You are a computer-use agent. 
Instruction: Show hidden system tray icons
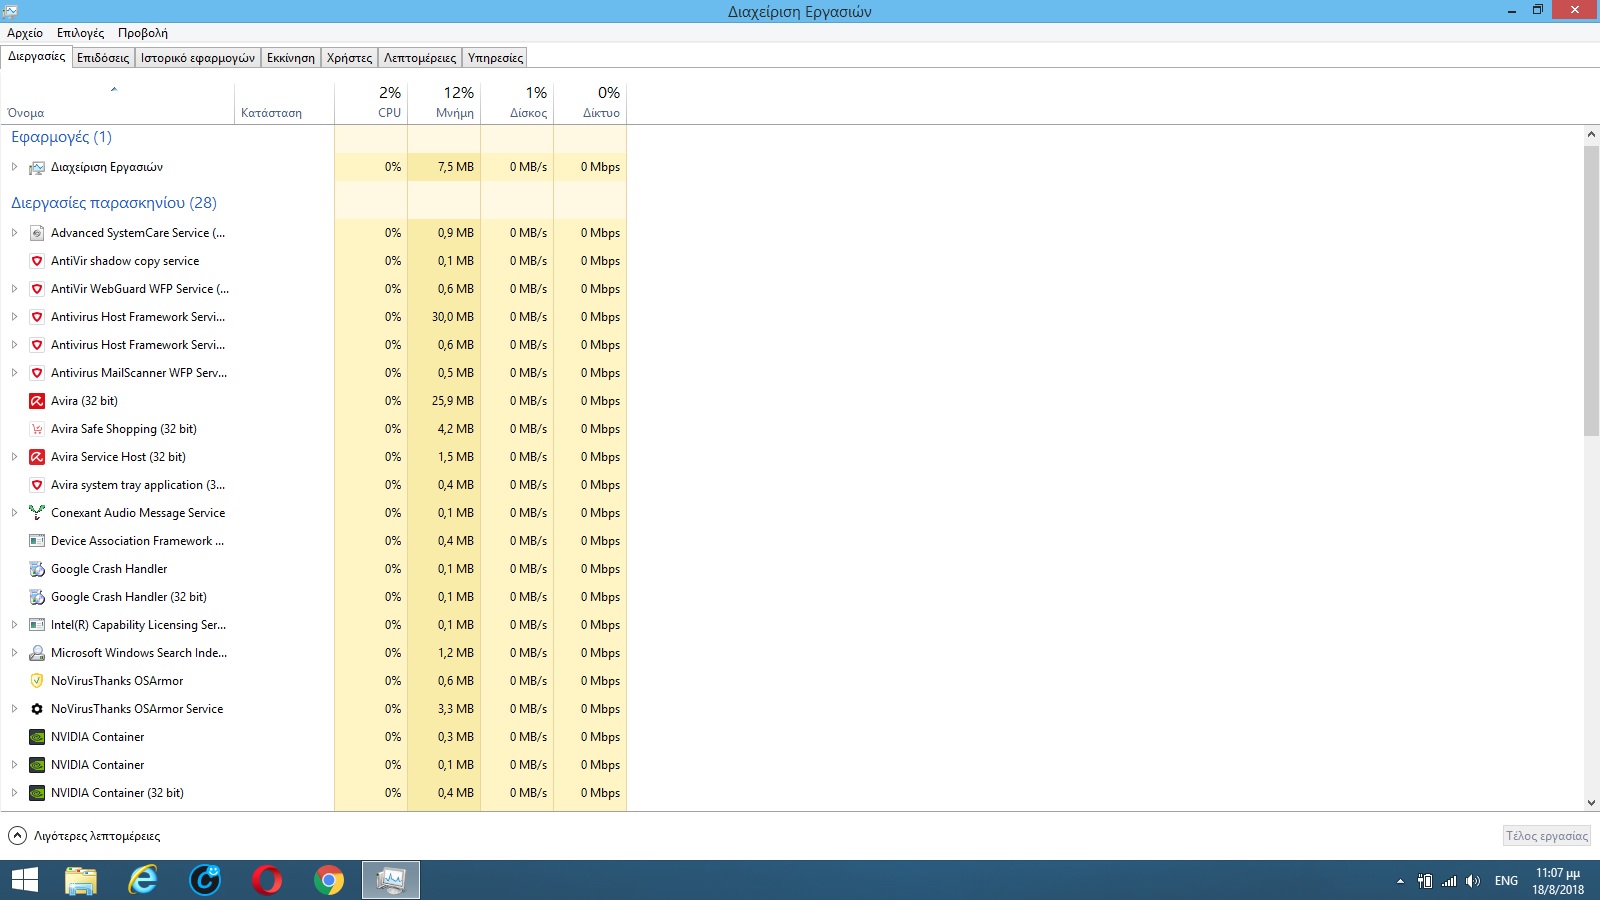1400,881
